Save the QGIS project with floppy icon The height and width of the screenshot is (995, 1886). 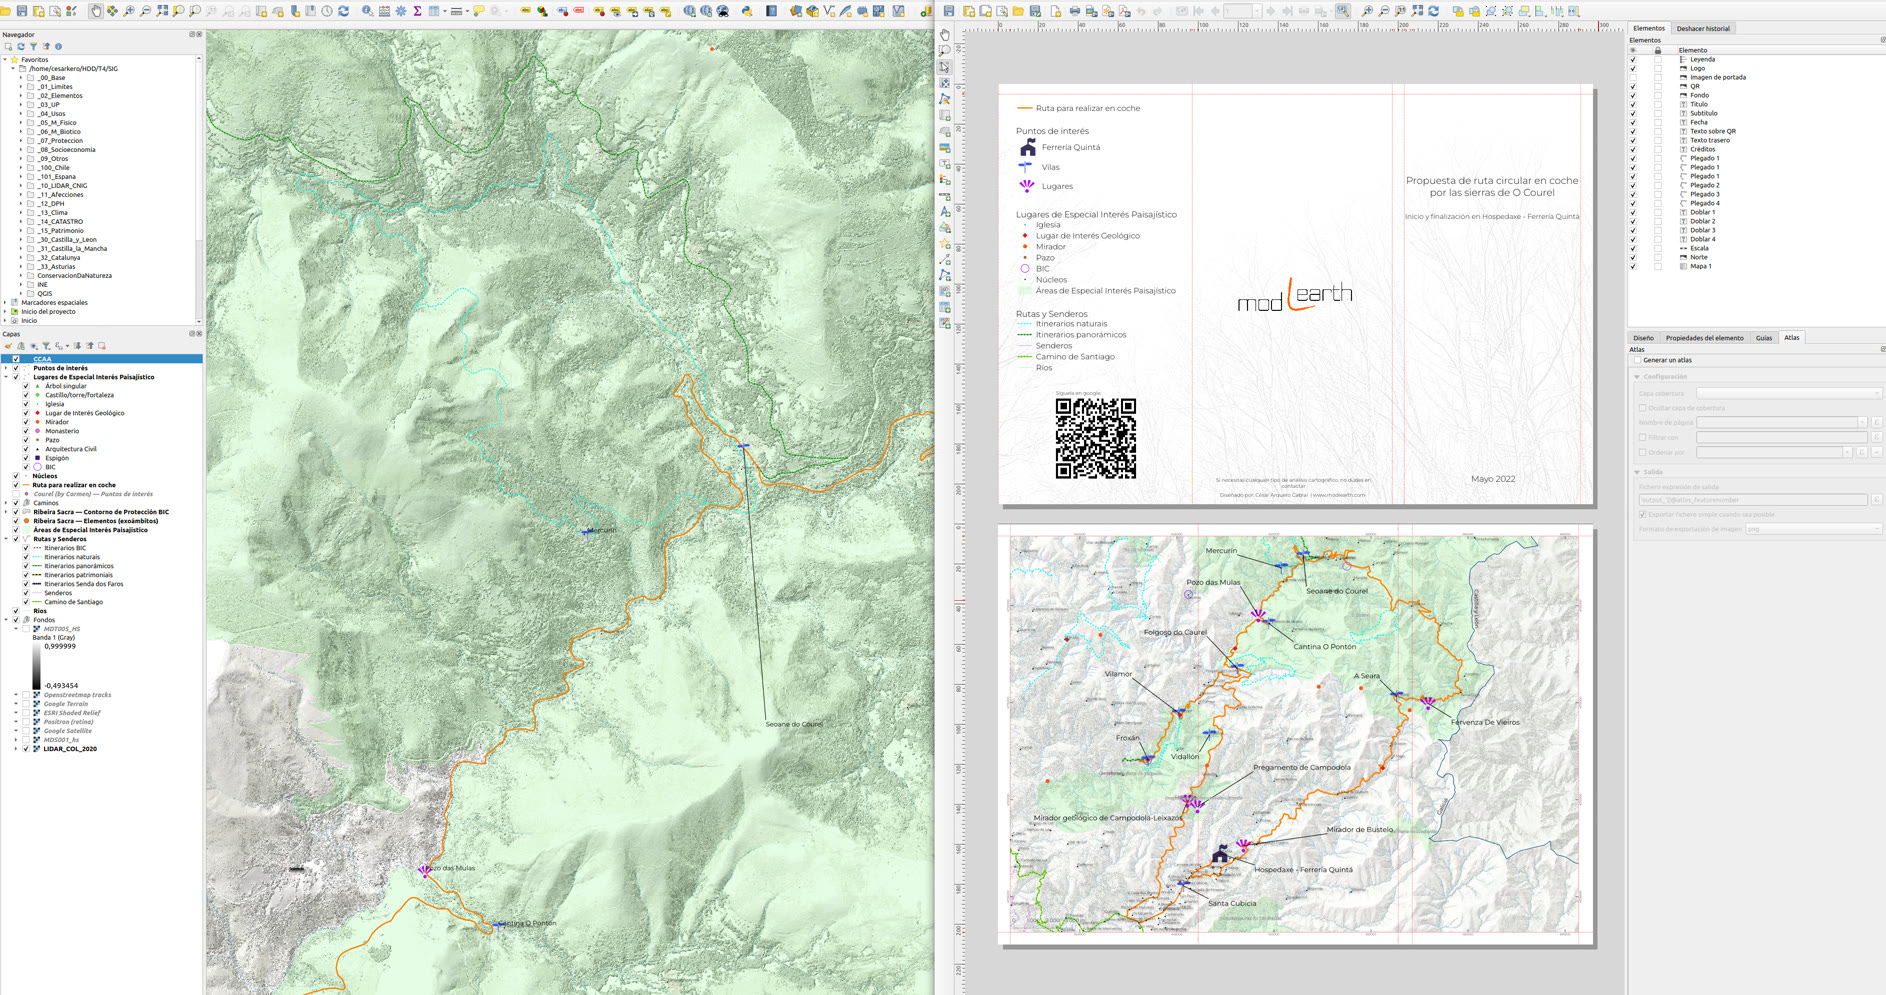(21, 11)
